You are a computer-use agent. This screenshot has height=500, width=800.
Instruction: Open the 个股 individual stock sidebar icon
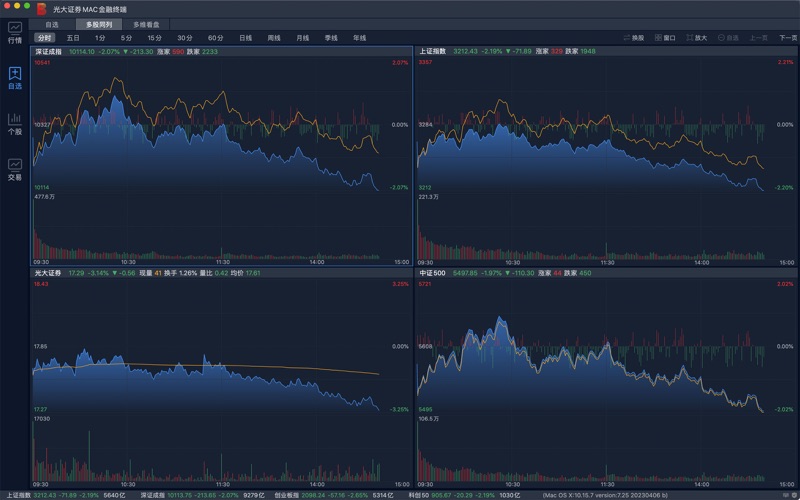pos(14,124)
